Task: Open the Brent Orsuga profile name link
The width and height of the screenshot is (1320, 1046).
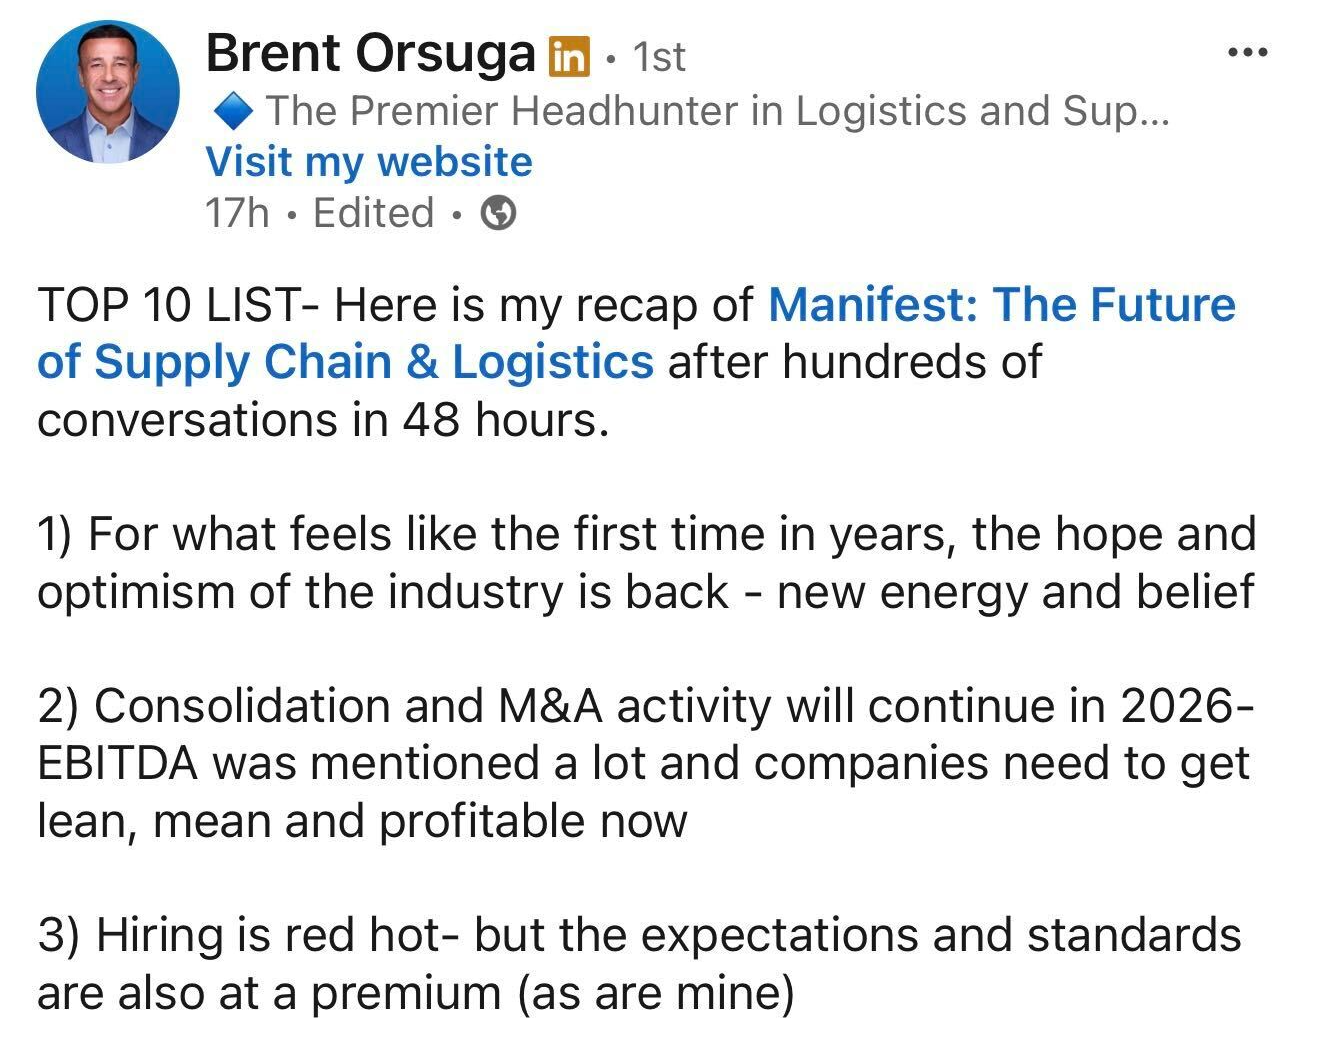Action: tap(370, 54)
